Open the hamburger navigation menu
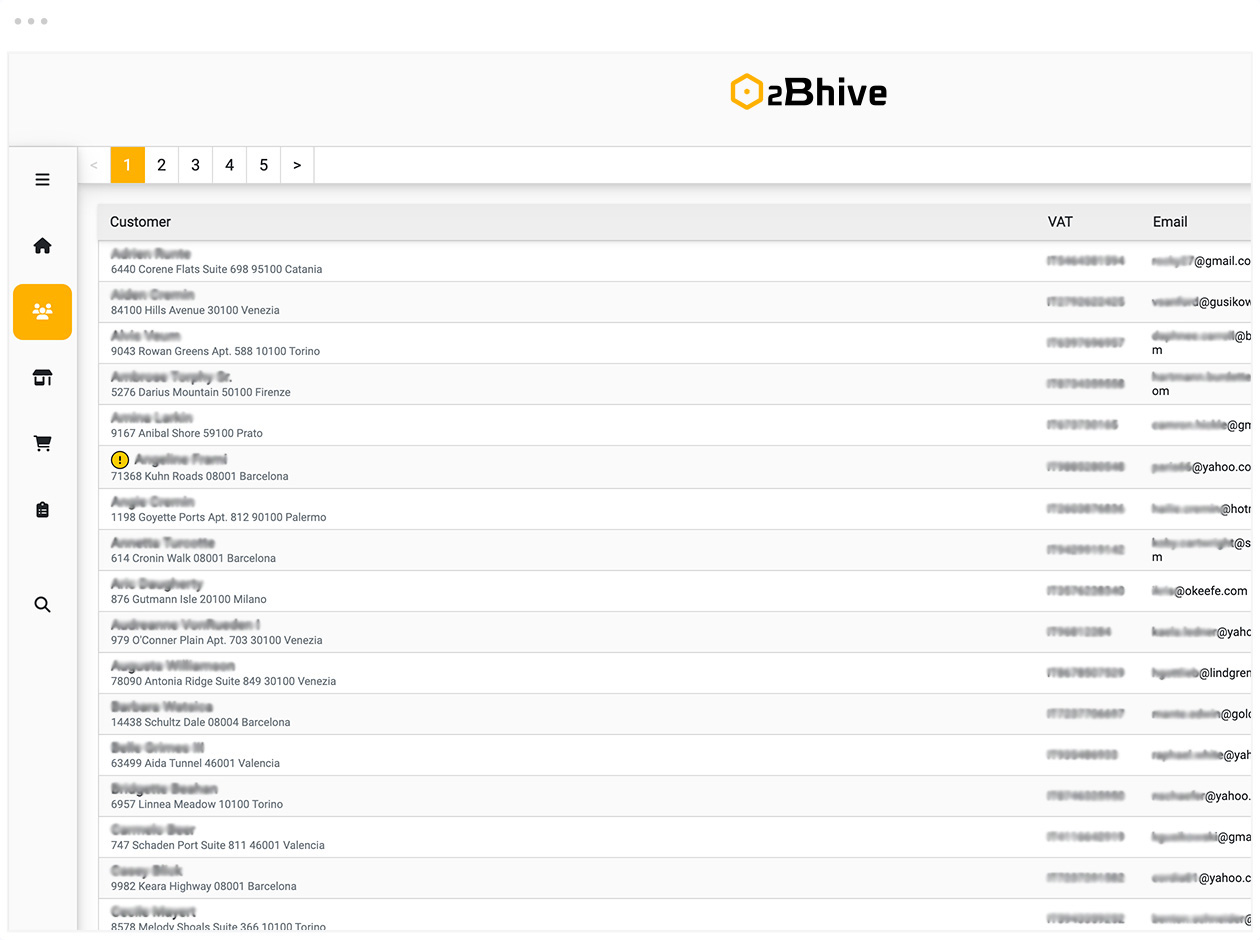Screen dimensions: 1260x940 [42, 179]
